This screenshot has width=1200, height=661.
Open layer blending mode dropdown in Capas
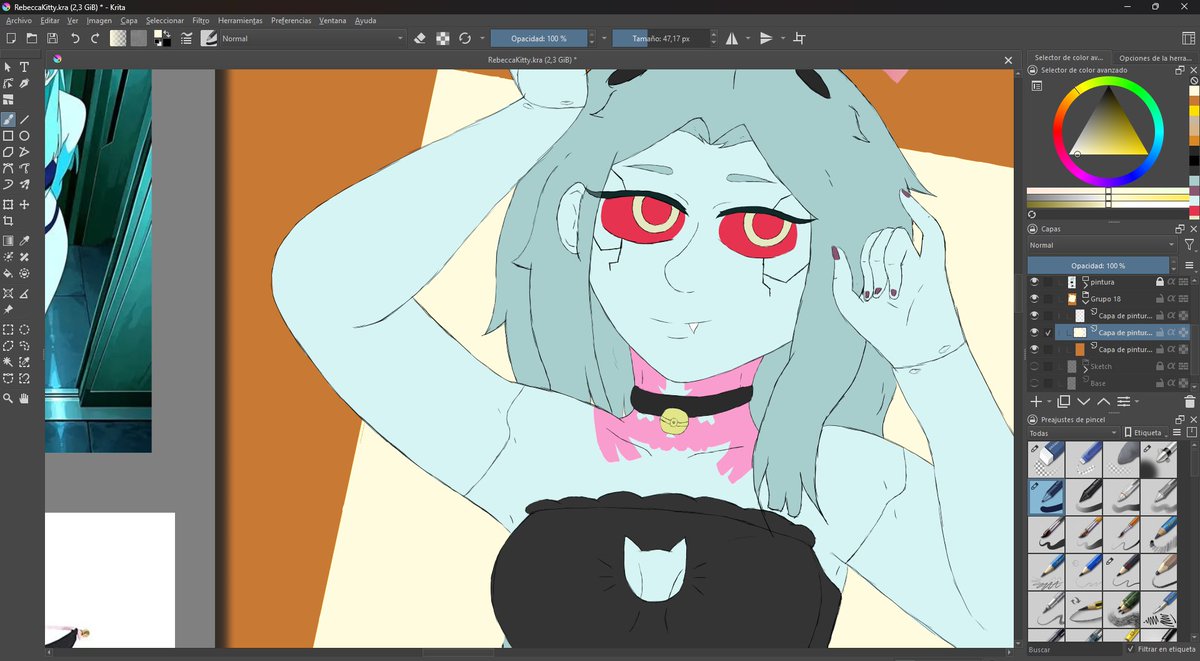point(1102,245)
